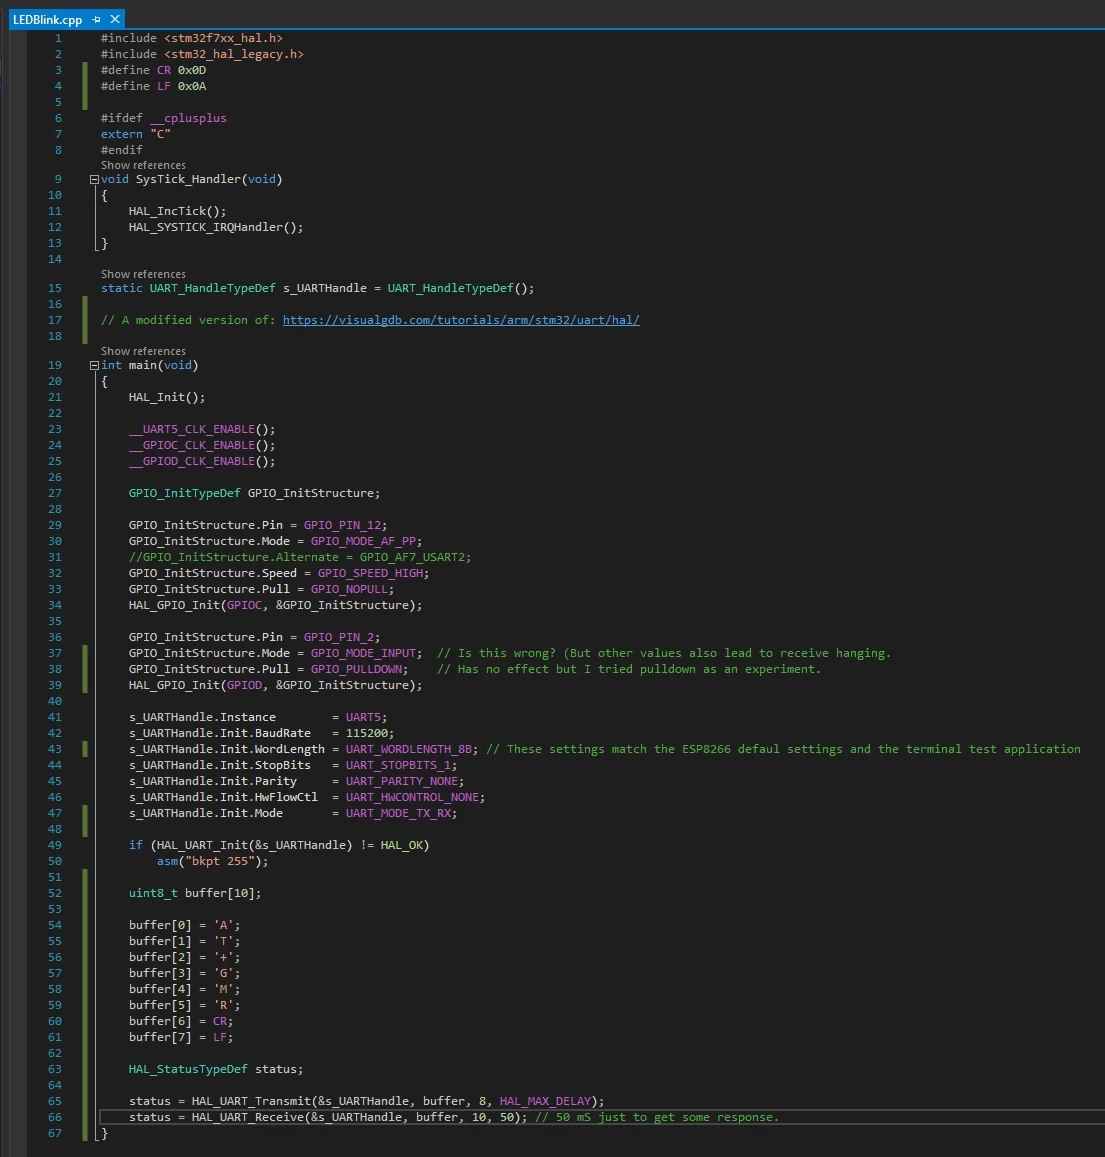1105x1157 pixels.
Task: Click the GPIO_MODE_INPUT macro
Action: (363, 653)
